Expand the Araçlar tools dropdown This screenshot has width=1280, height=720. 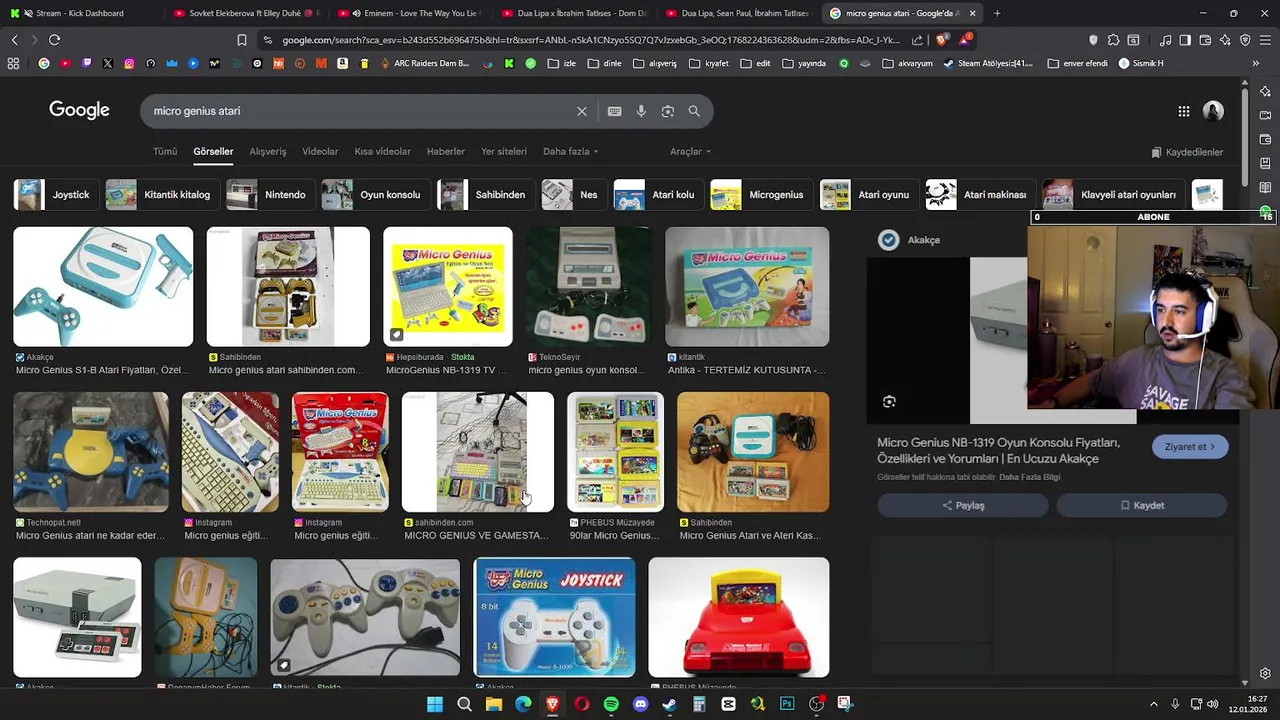pyautogui.click(x=690, y=152)
